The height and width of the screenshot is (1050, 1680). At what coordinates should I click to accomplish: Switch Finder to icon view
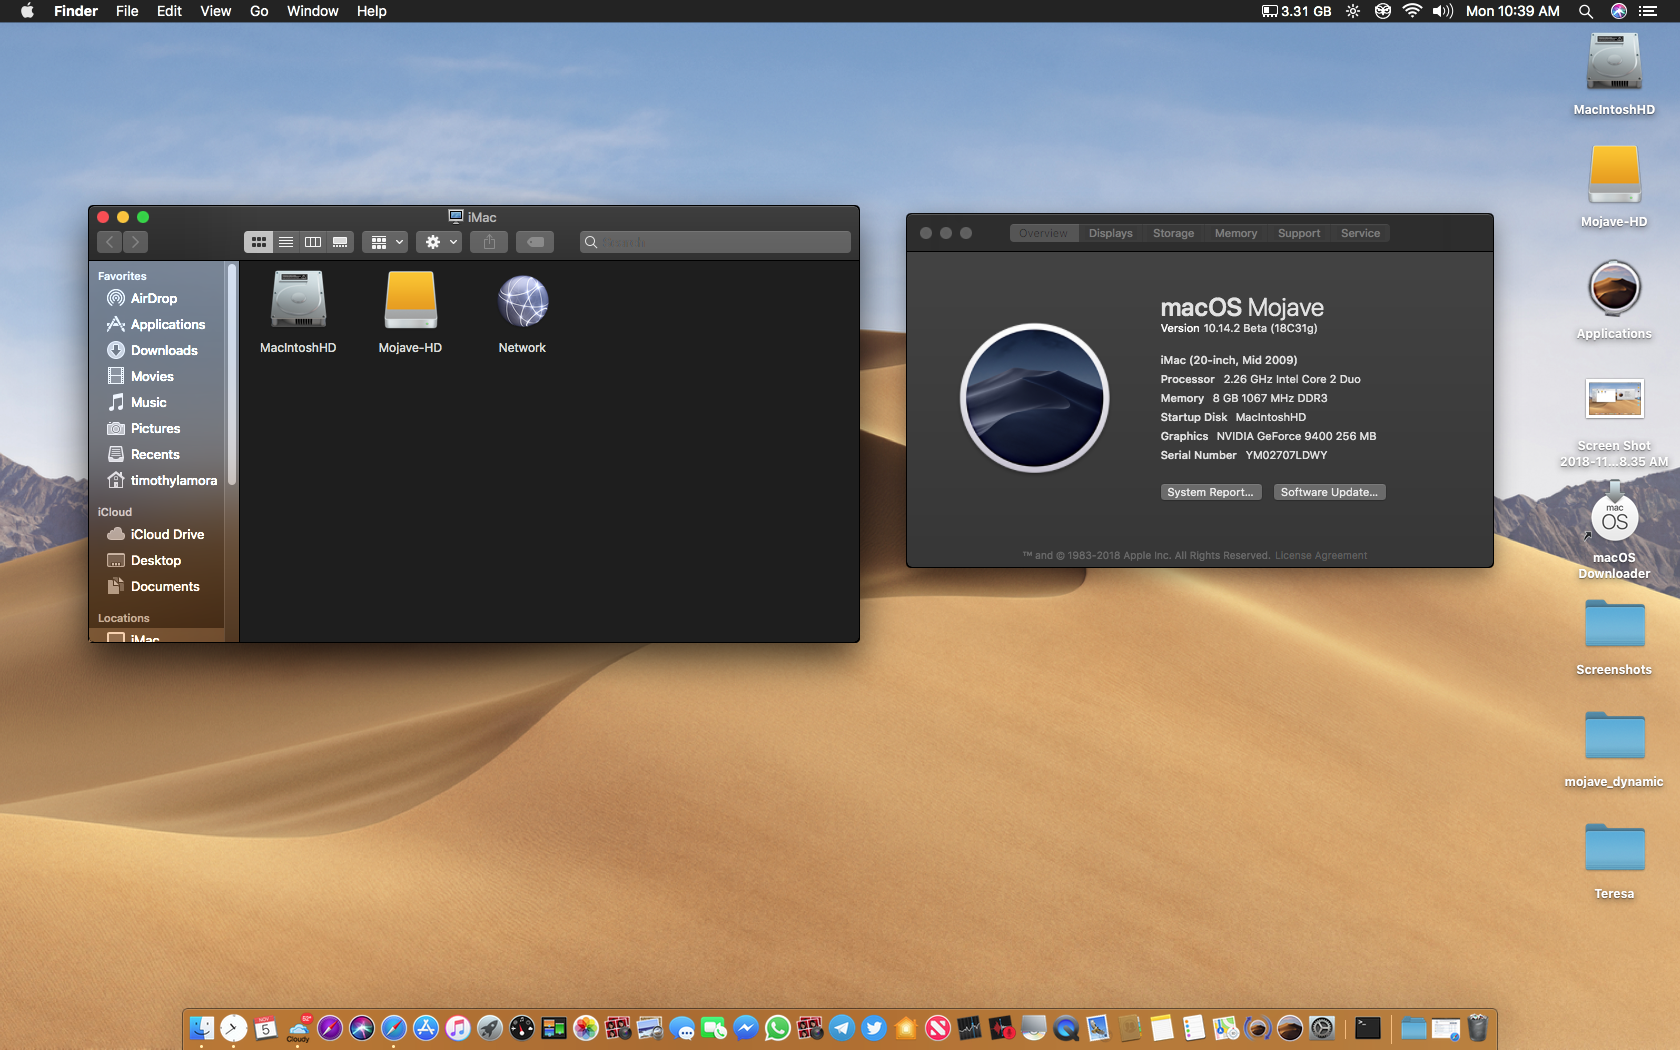coord(258,242)
